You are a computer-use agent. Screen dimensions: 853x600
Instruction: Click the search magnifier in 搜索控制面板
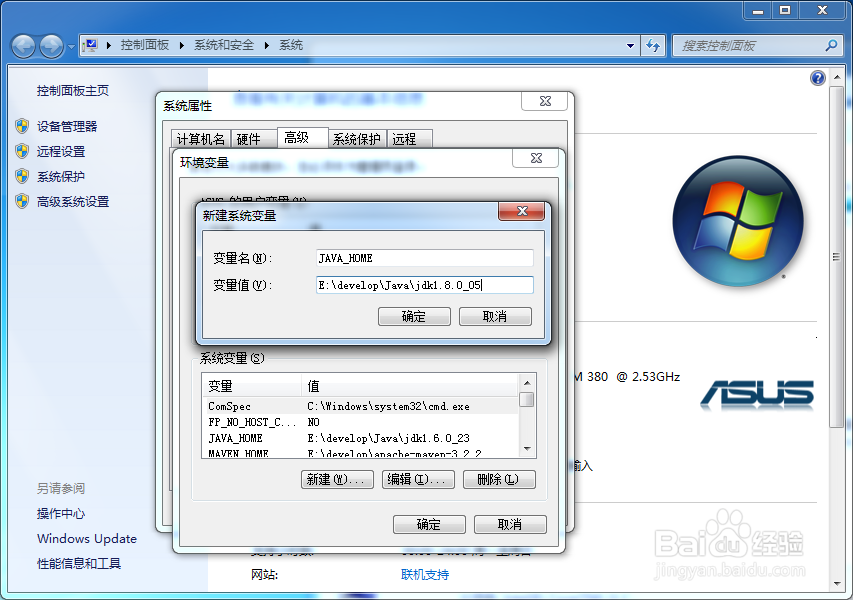tap(830, 45)
